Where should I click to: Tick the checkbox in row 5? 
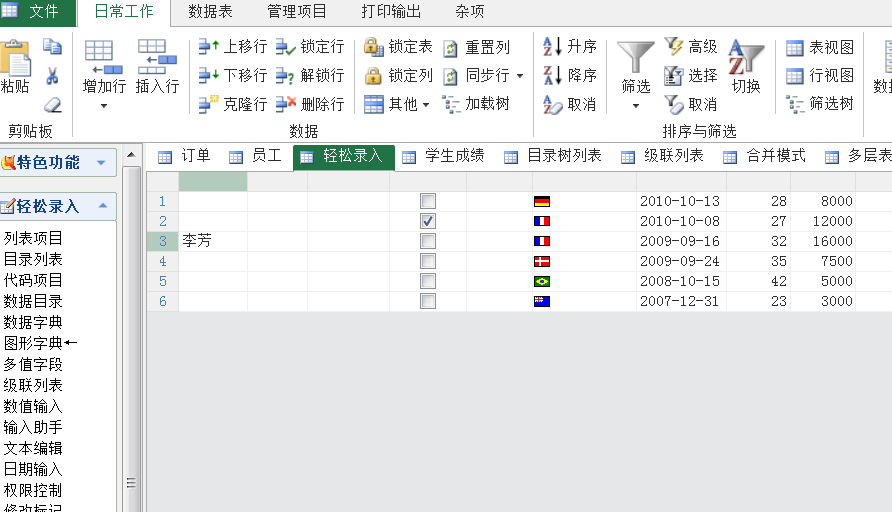pos(428,281)
